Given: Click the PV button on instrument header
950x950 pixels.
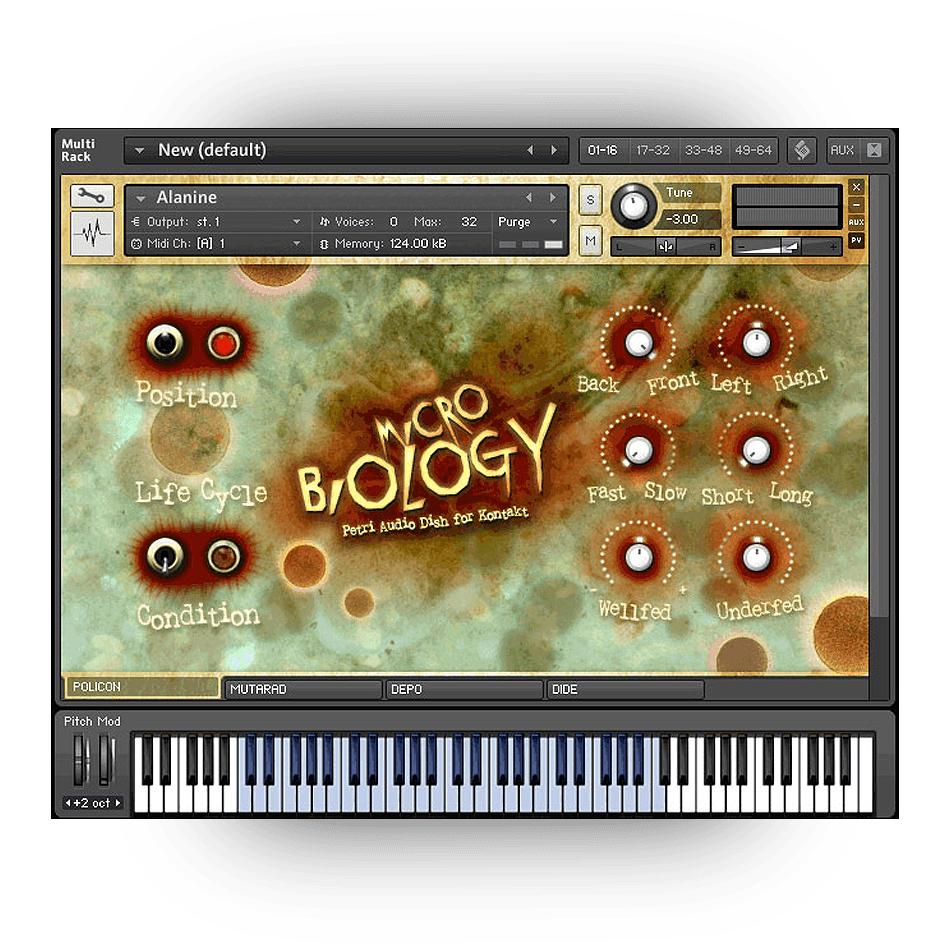Looking at the screenshot, I should click(856, 240).
